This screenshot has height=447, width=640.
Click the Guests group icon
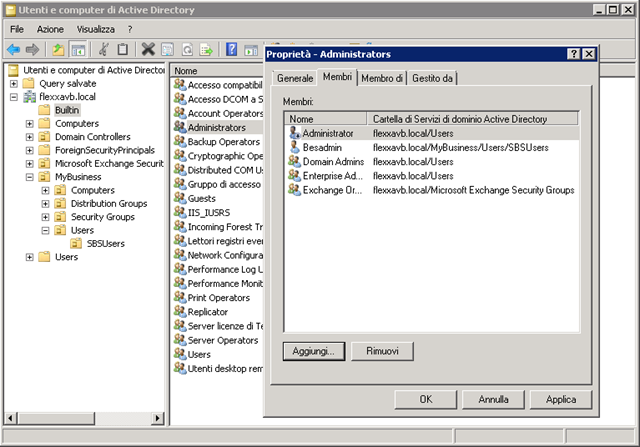point(180,198)
